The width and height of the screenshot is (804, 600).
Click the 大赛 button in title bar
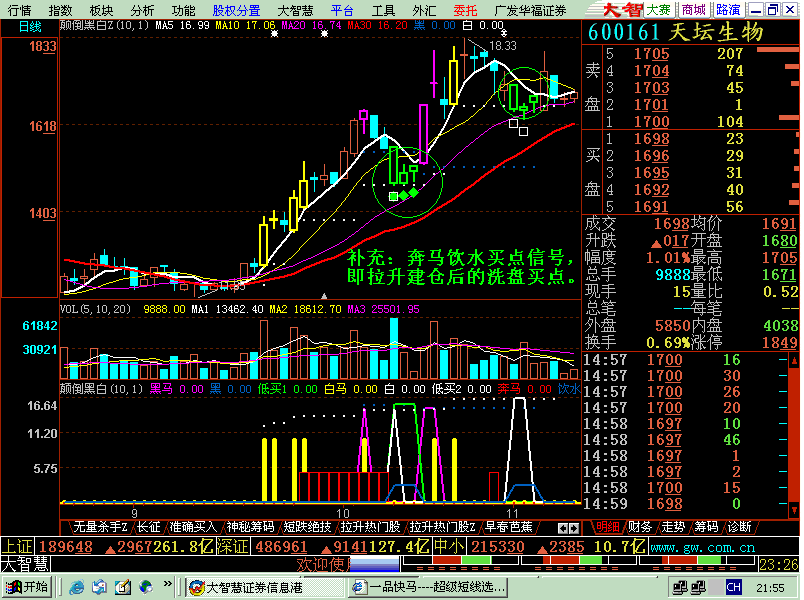pos(658,9)
